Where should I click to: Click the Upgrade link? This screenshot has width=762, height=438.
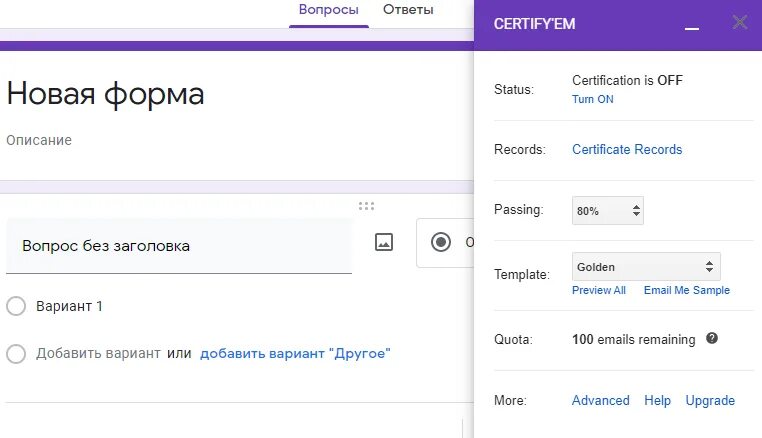(710, 401)
